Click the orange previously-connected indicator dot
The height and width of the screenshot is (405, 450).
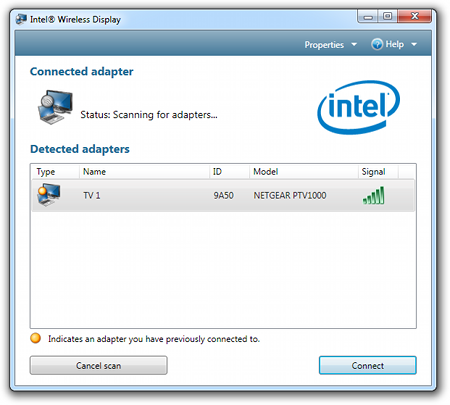35,338
